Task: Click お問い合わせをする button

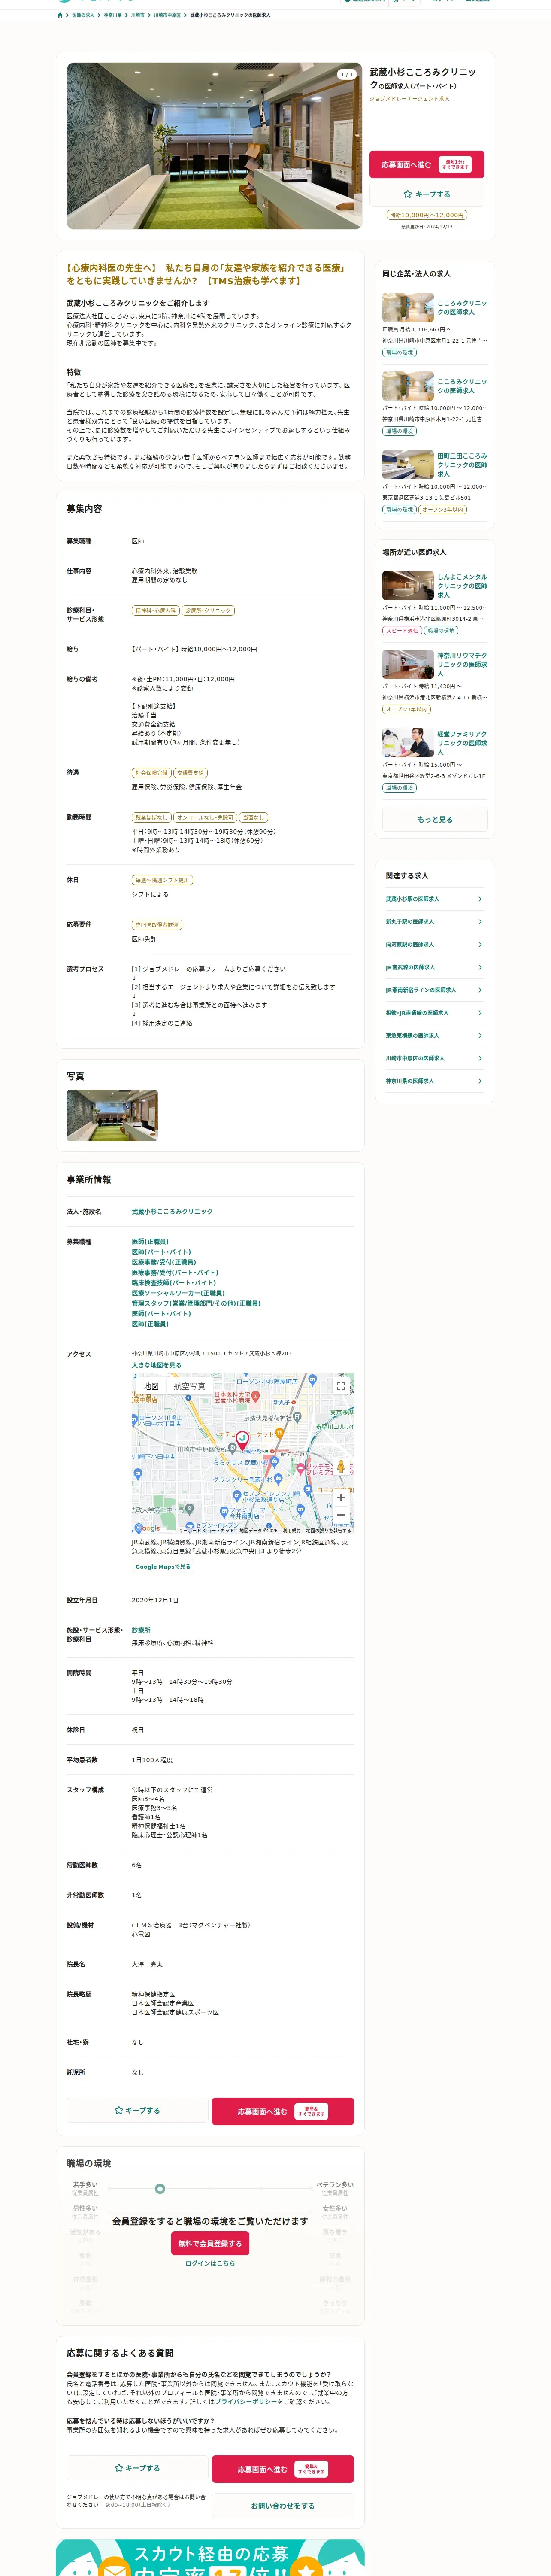Action: click(283, 2505)
